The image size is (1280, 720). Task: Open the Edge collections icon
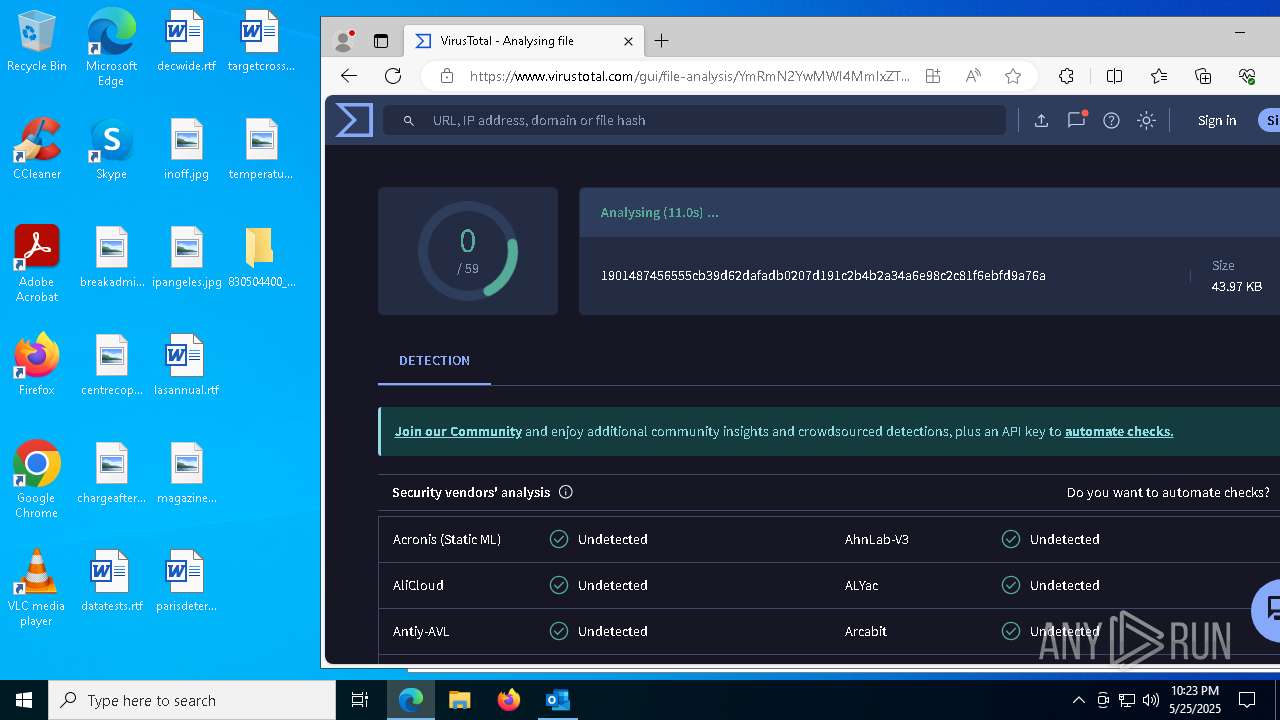pyautogui.click(x=1203, y=76)
